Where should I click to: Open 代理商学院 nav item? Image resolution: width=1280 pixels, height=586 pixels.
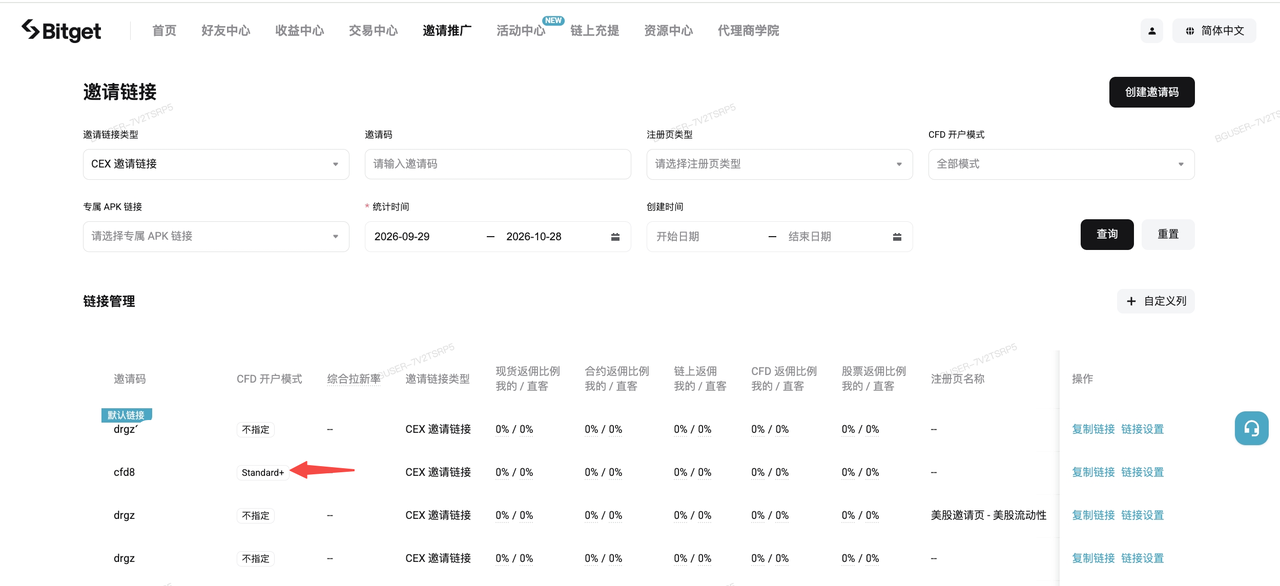[x=748, y=31]
